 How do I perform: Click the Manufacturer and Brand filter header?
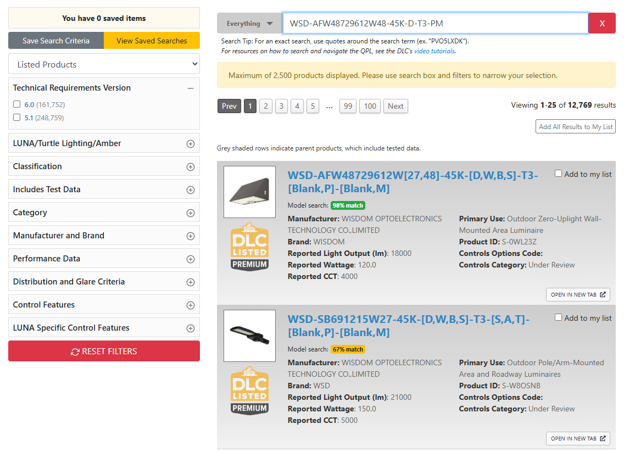click(104, 236)
